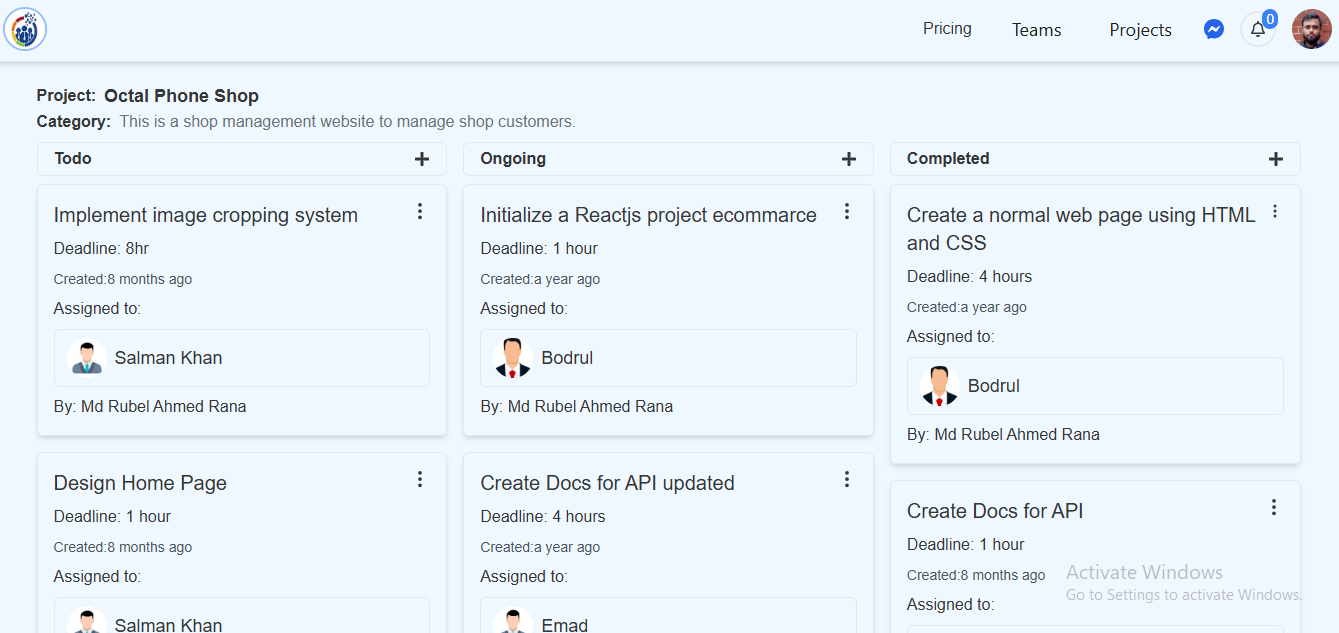Click Deadline: 4 hours on Docs for API updated card
Screen dimensions: 1339x633
pyautogui.click(x=543, y=516)
